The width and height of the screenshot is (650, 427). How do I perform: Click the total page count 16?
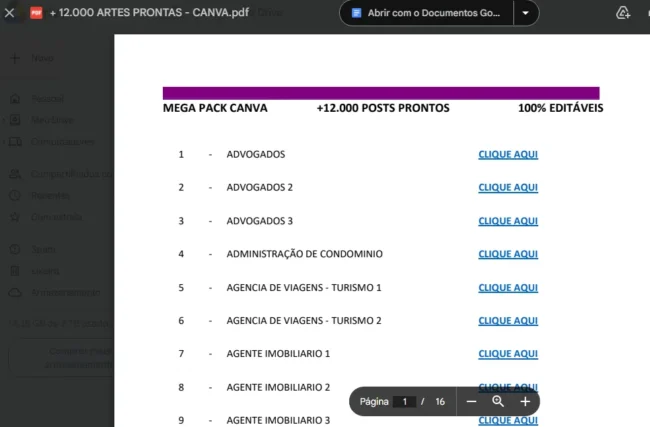pyautogui.click(x=440, y=401)
